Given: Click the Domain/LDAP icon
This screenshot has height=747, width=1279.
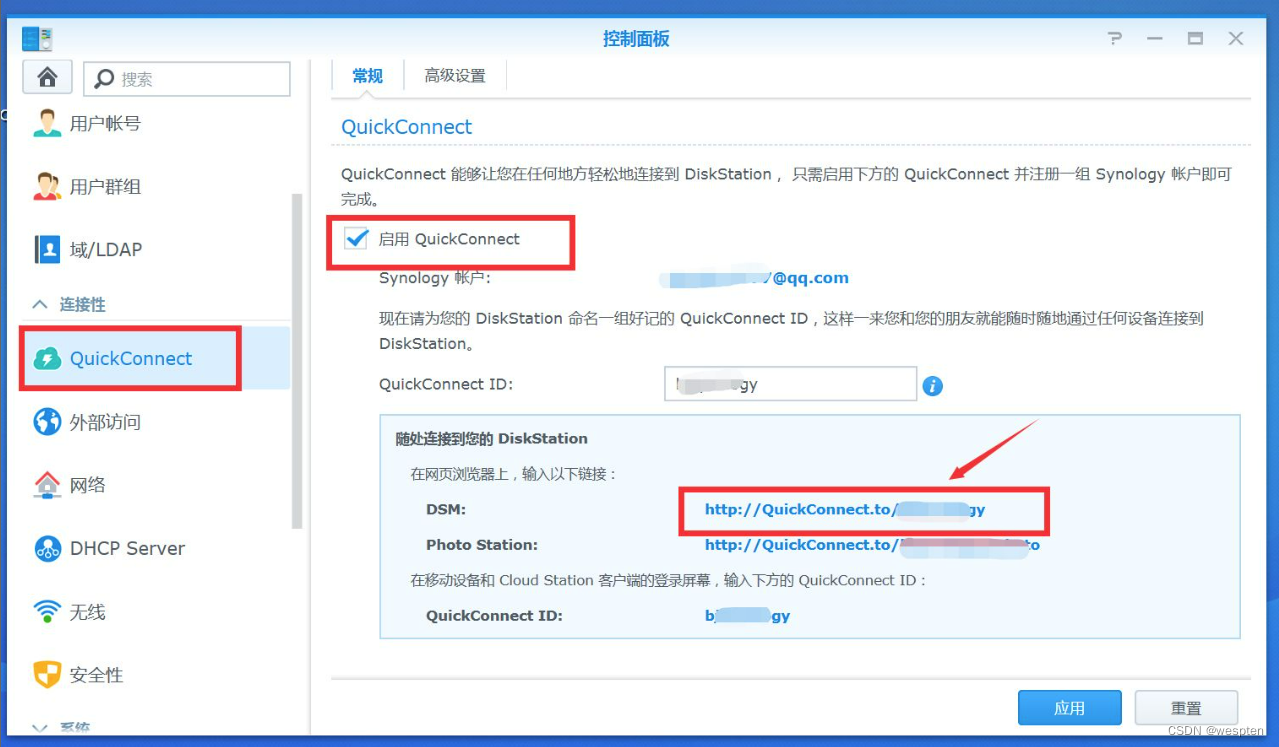Looking at the screenshot, I should (47, 249).
